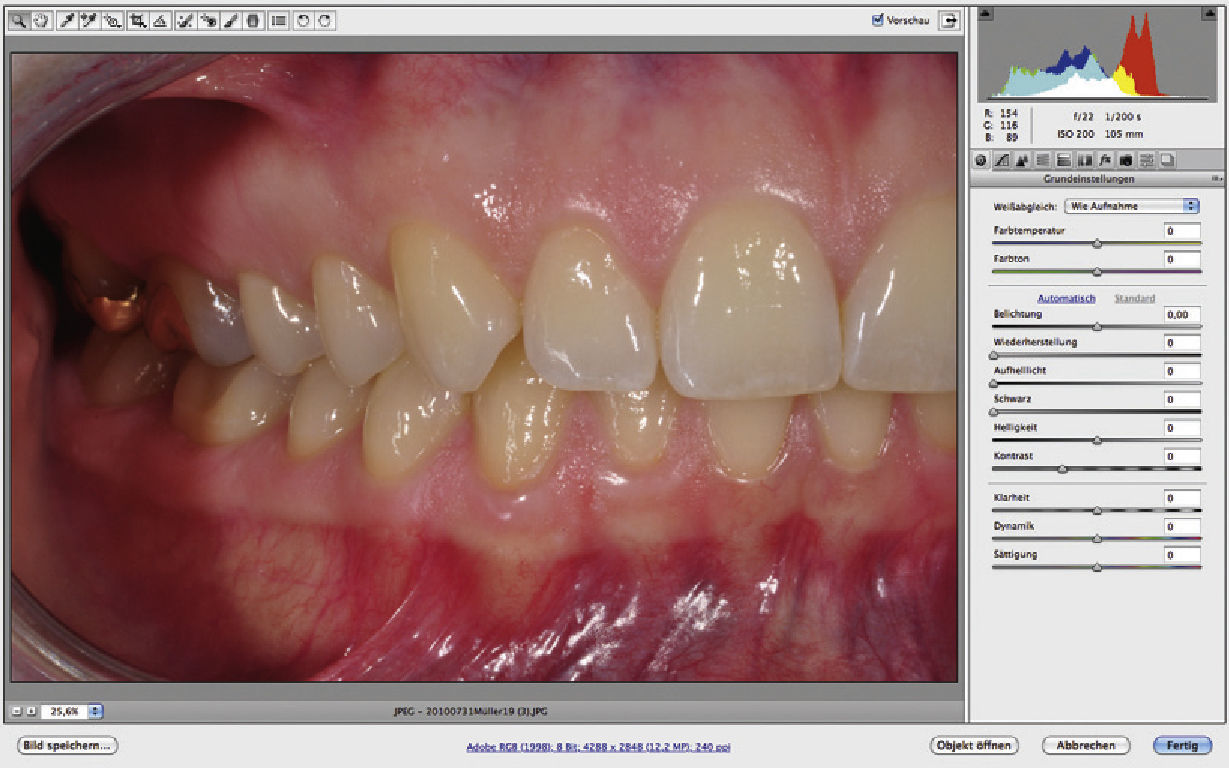This screenshot has height=768, width=1229.
Task: Open the Camera Calibration tab
Action: [x=1126, y=160]
